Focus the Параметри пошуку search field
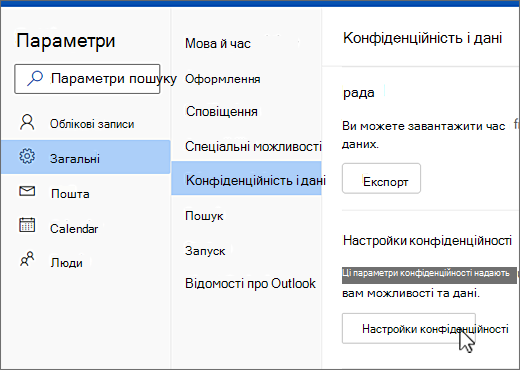This screenshot has height=370, width=520. [87, 79]
